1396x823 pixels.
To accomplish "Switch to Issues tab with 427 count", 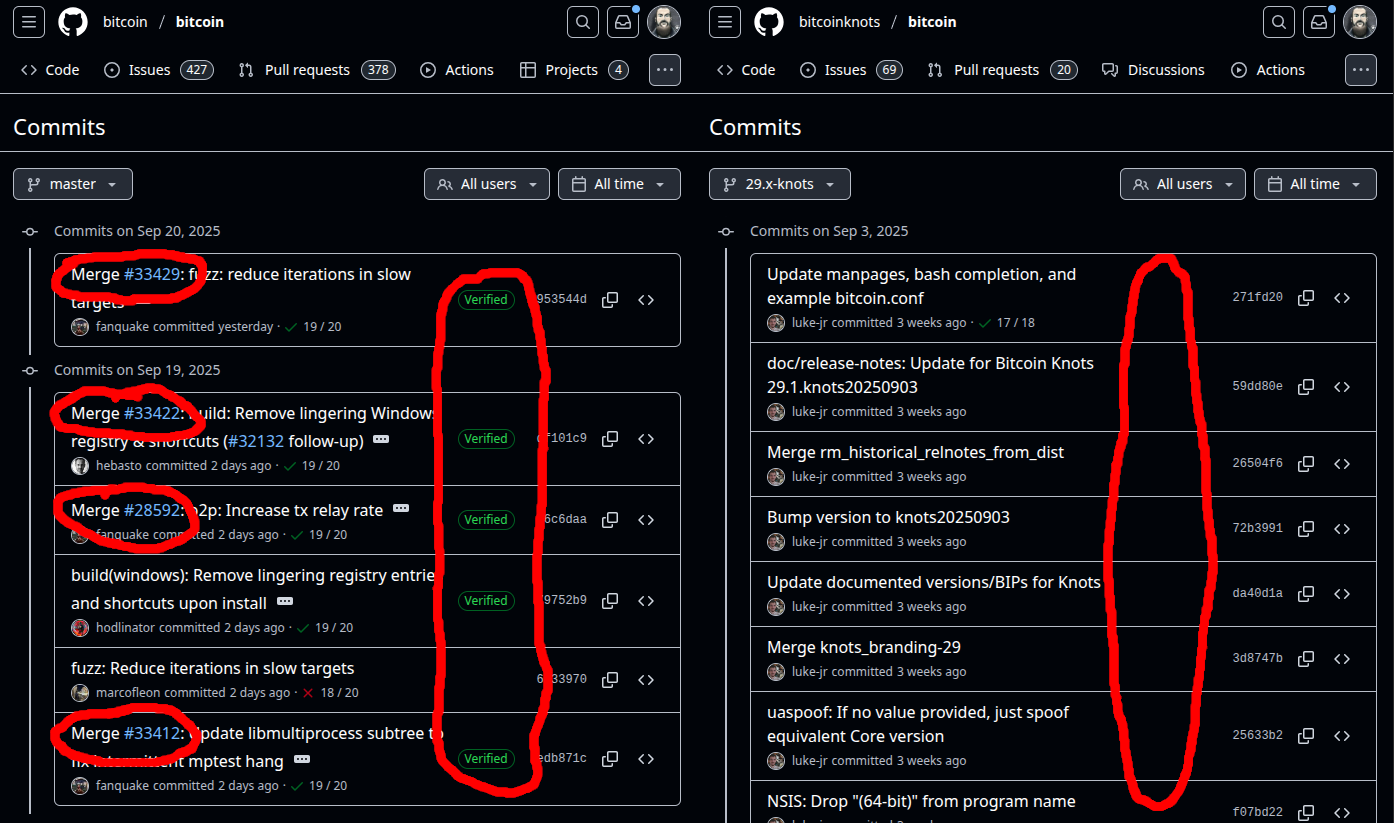I will (x=159, y=70).
